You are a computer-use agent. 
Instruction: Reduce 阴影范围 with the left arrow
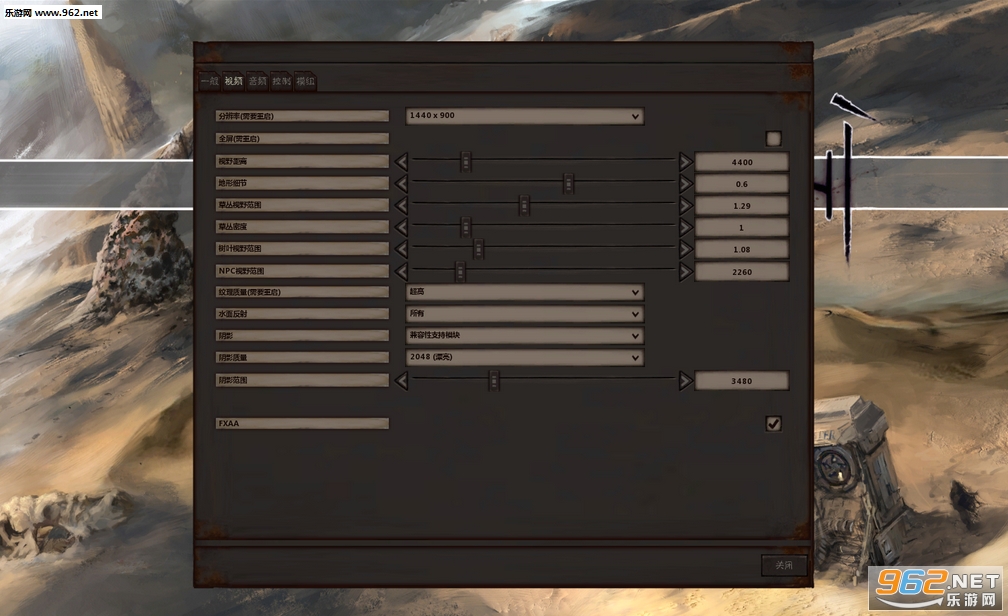pyautogui.click(x=401, y=381)
